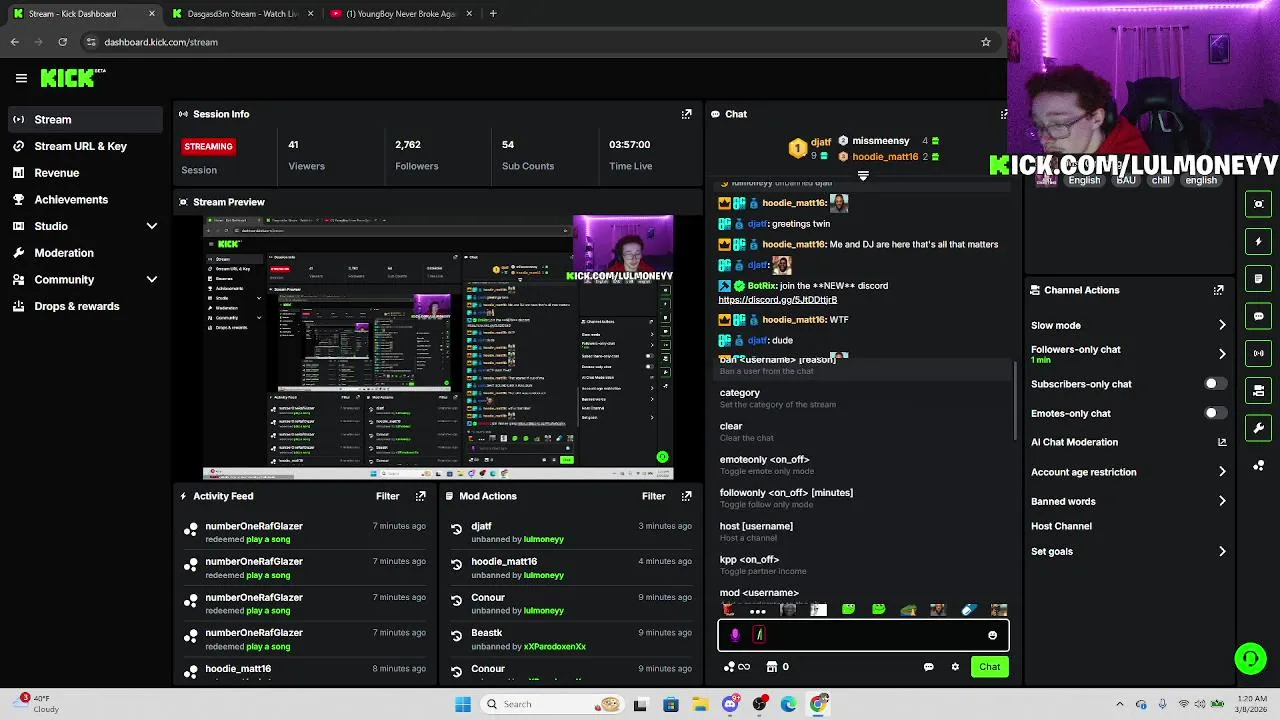The width and height of the screenshot is (1280, 720).
Task: Open the channel points infinity icon
Action: point(737,667)
